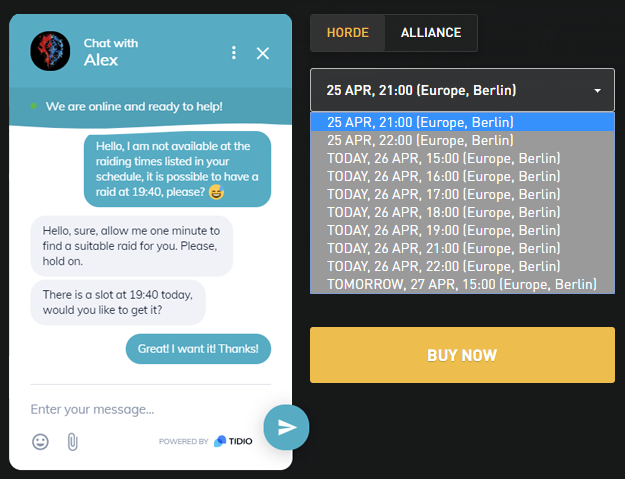Image resolution: width=625 pixels, height=479 pixels.
Task: Click the Buy Now button
Action: click(x=462, y=355)
